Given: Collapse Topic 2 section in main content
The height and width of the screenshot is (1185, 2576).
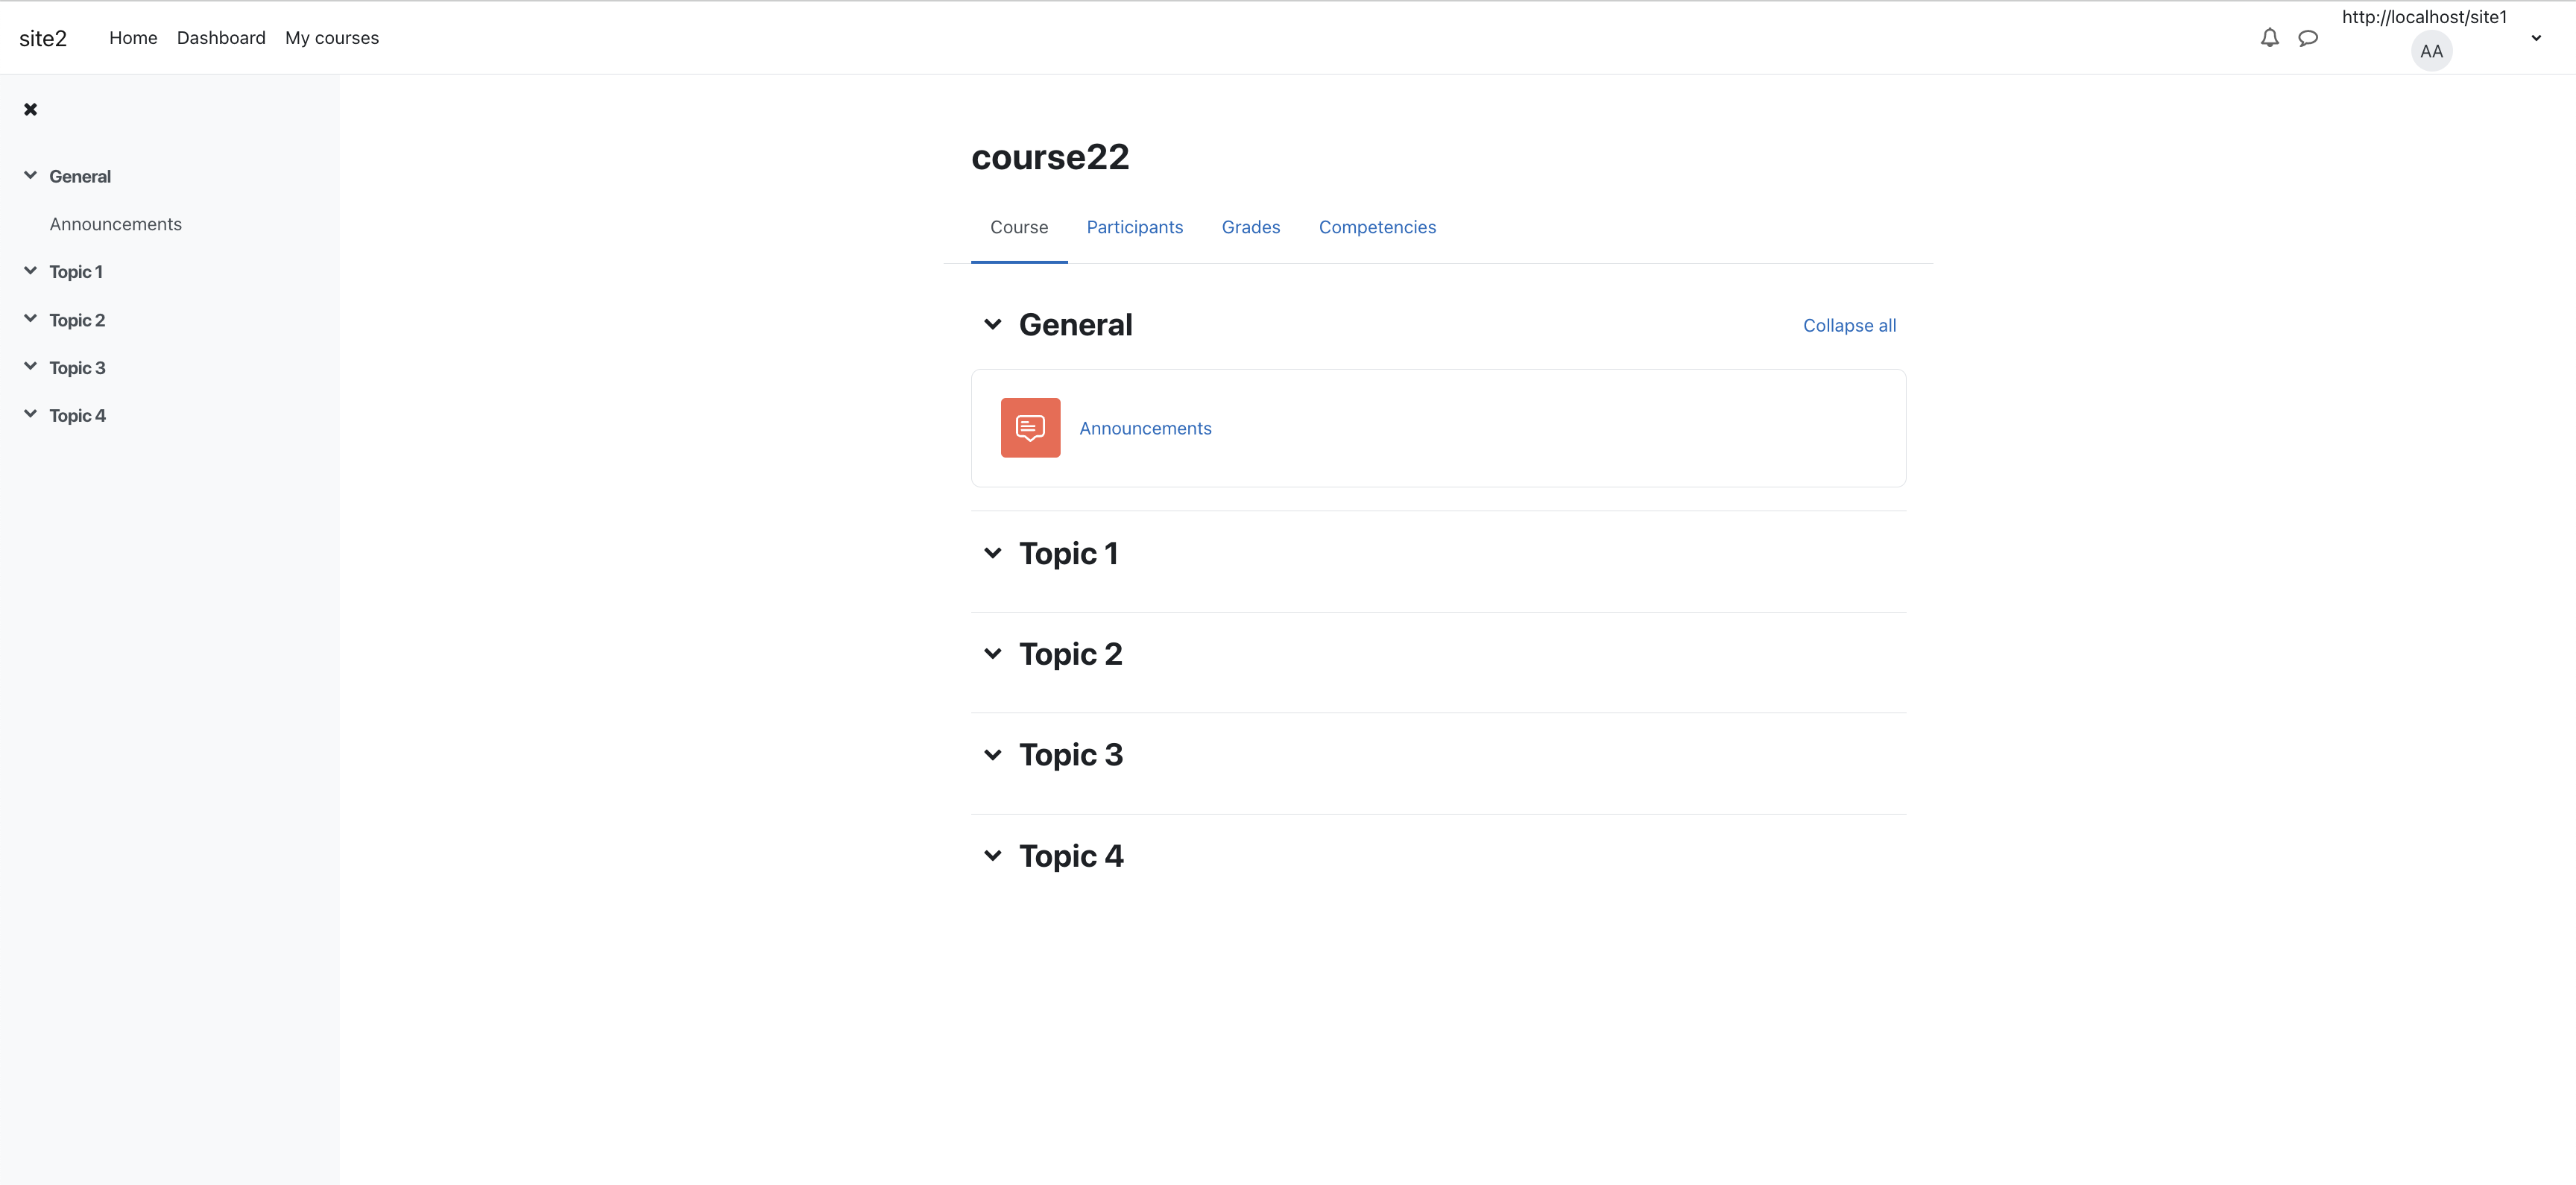Looking at the screenshot, I should tap(992, 654).
